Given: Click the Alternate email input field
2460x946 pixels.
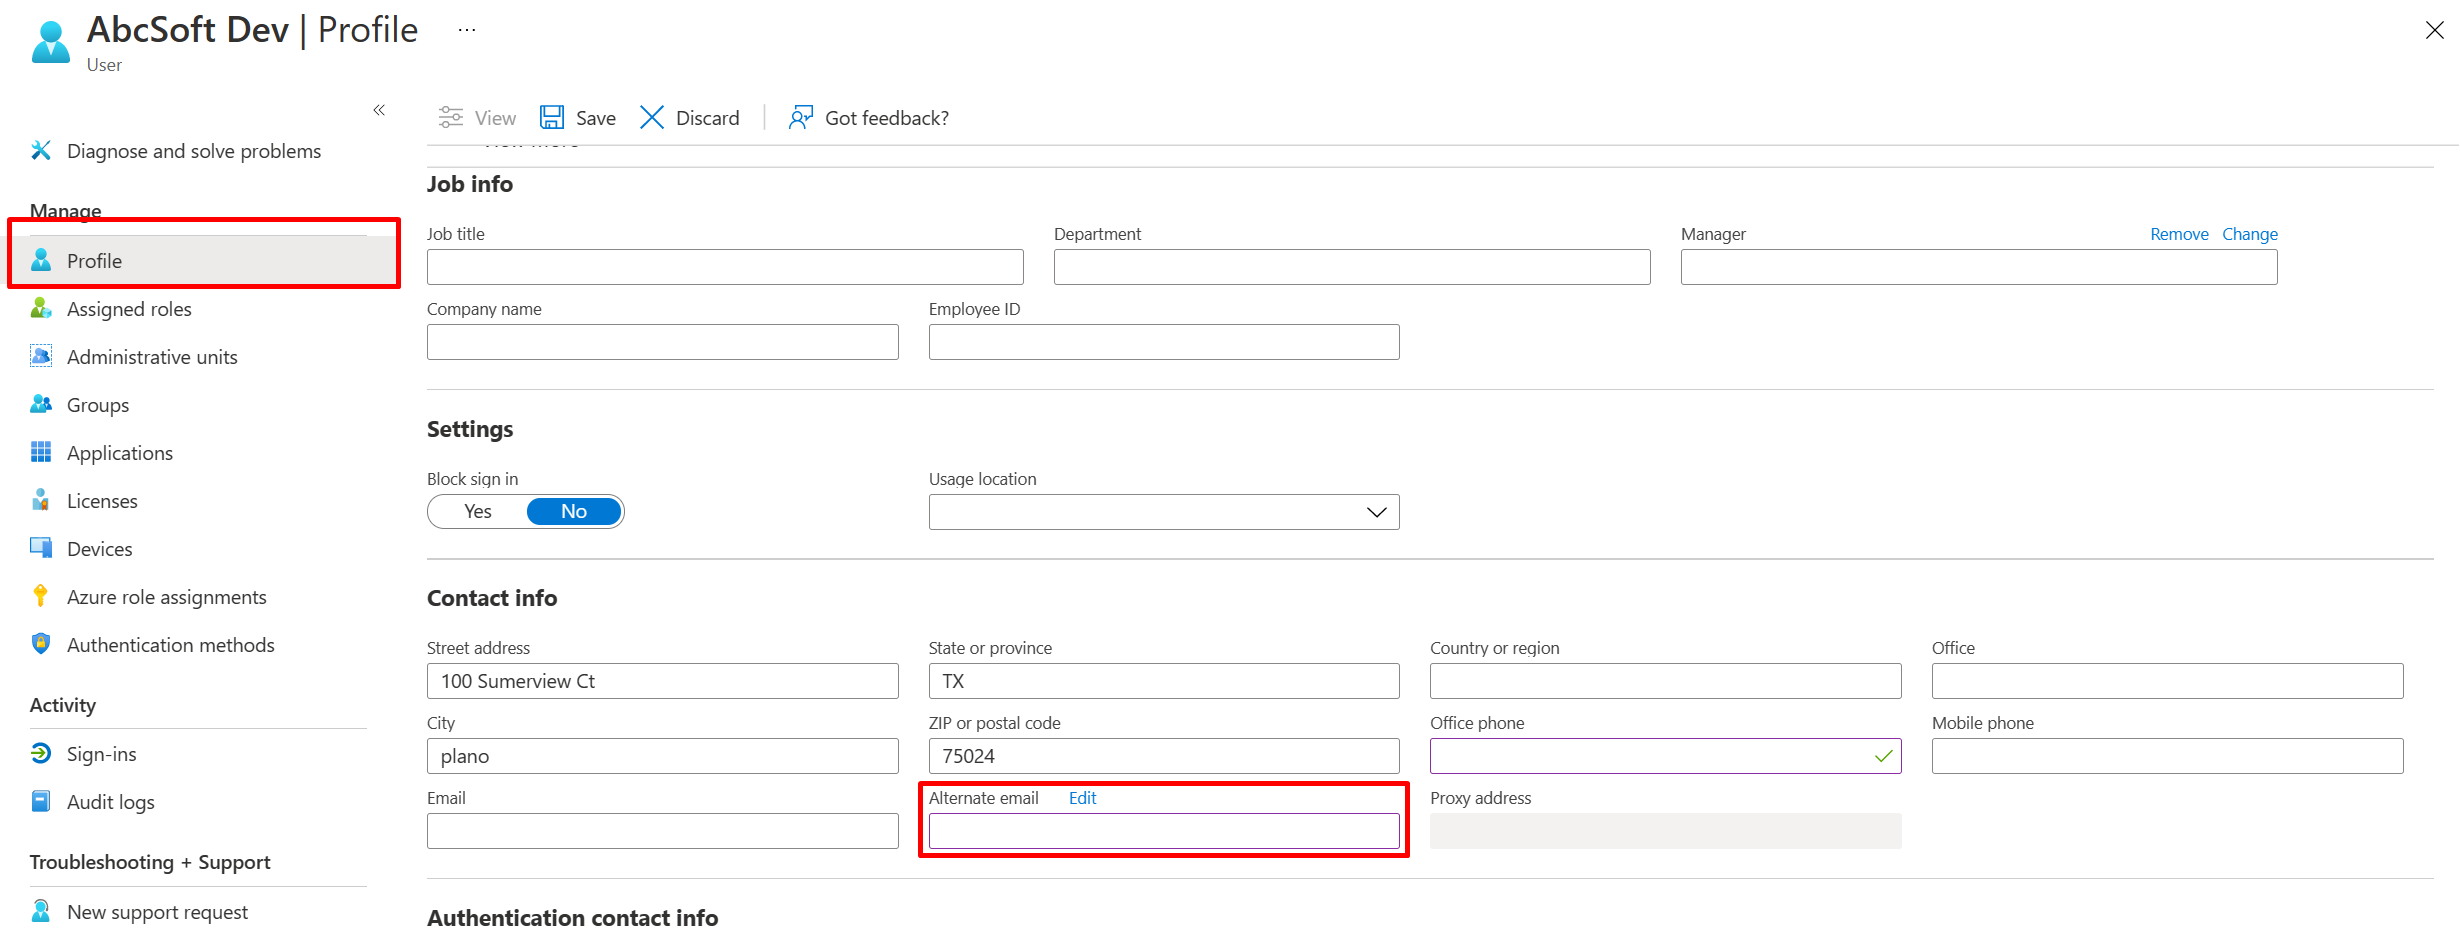Looking at the screenshot, I should [x=1163, y=830].
